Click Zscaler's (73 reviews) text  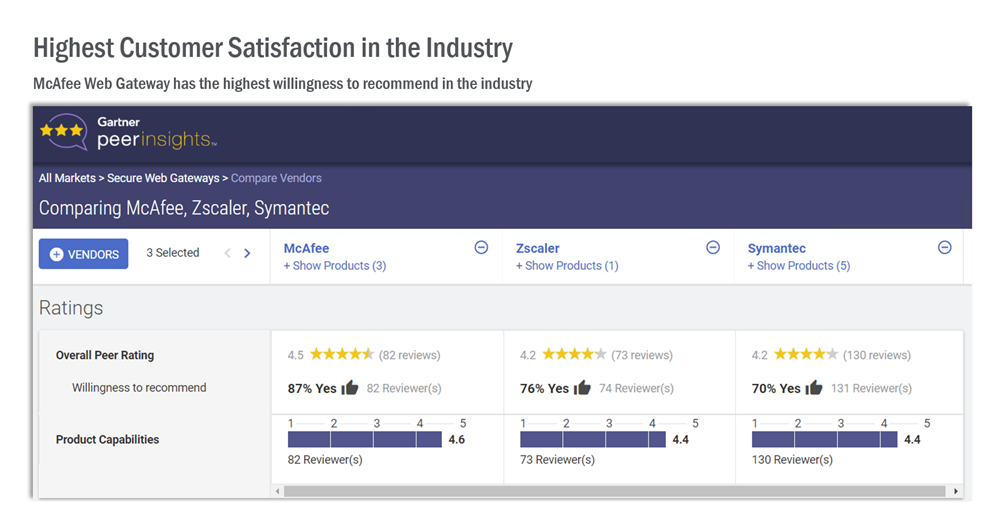(x=642, y=355)
